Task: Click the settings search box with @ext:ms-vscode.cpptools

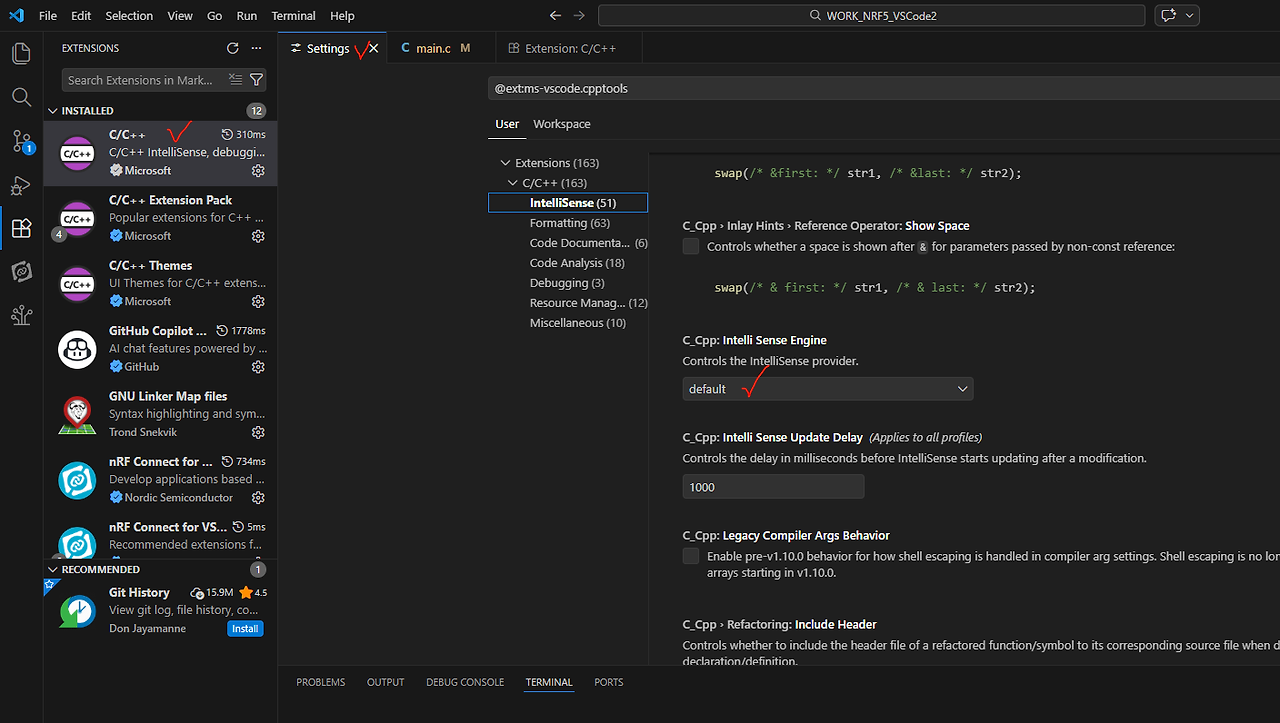Action: click(884, 89)
